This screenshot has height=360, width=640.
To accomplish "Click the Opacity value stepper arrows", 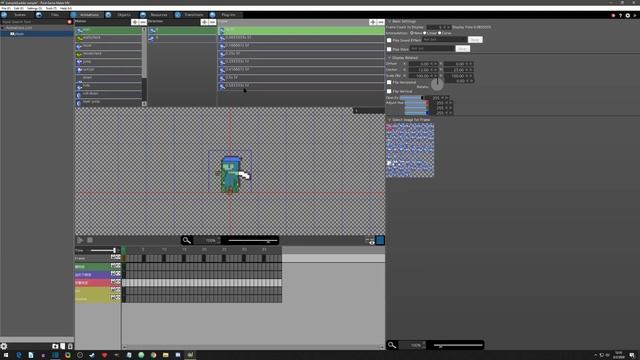I will pos(446,98).
